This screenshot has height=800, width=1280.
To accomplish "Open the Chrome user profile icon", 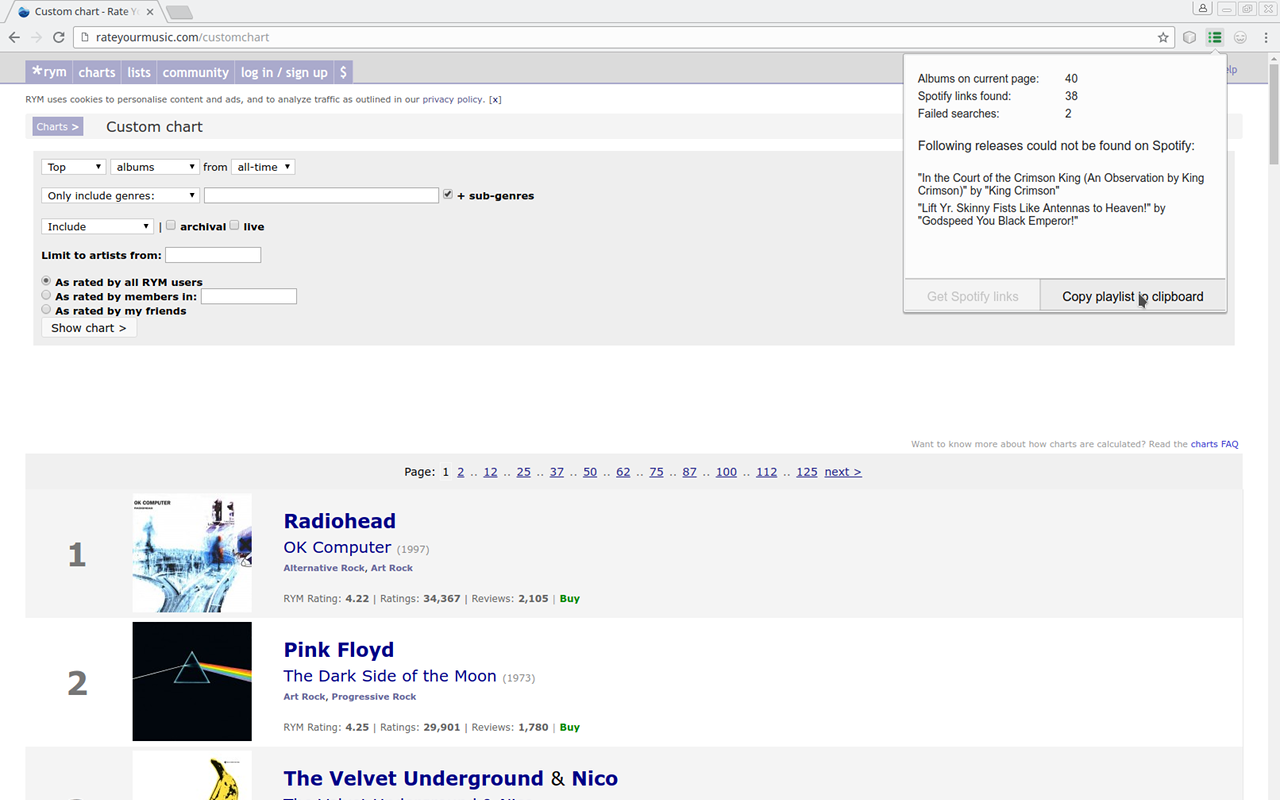I will click(1203, 9).
